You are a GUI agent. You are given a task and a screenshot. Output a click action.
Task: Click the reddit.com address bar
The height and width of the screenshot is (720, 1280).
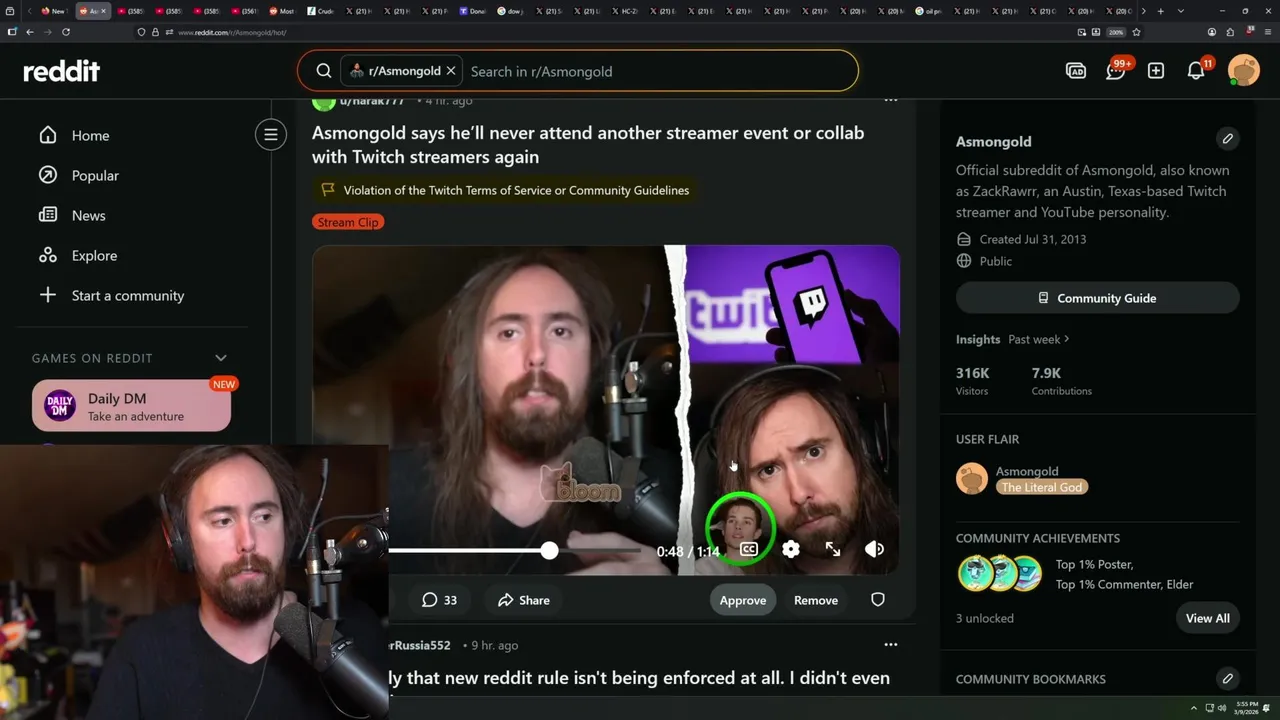(x=600, y=32)
